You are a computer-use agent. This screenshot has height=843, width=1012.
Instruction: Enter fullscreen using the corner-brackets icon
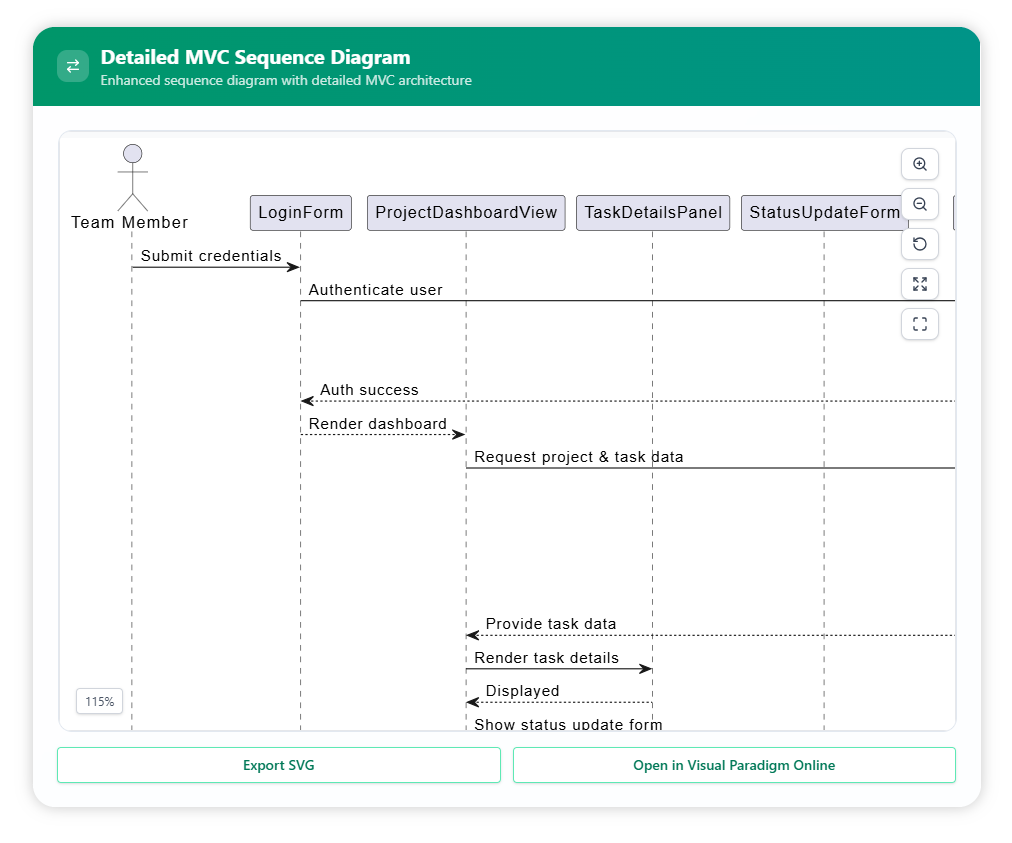[x=919, y=324]
